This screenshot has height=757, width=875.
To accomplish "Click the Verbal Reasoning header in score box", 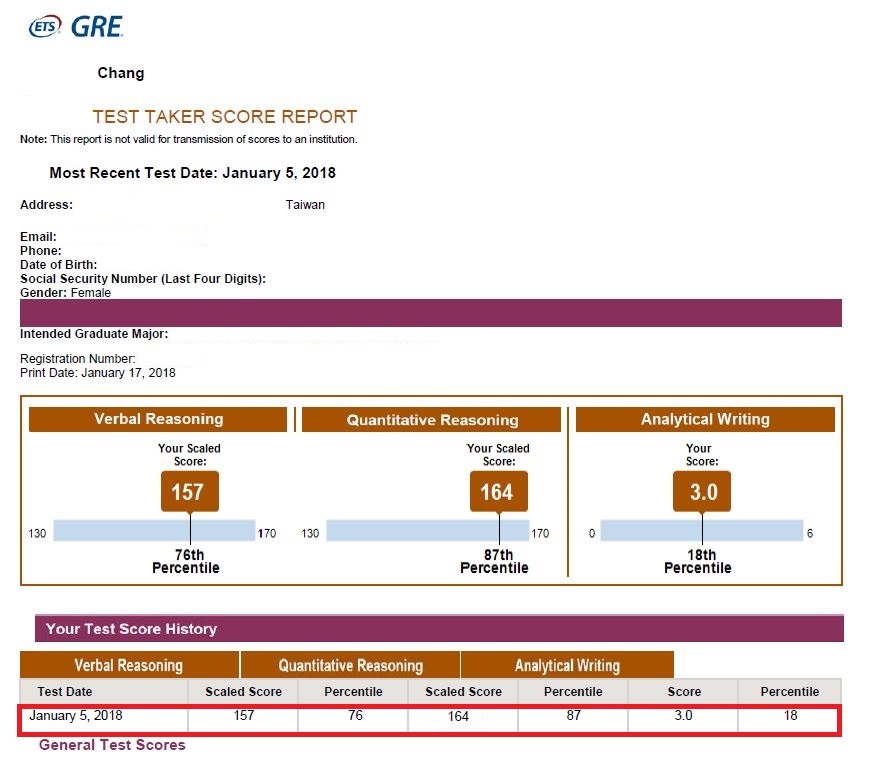I will pyautogui.click(x=158, y=419).
